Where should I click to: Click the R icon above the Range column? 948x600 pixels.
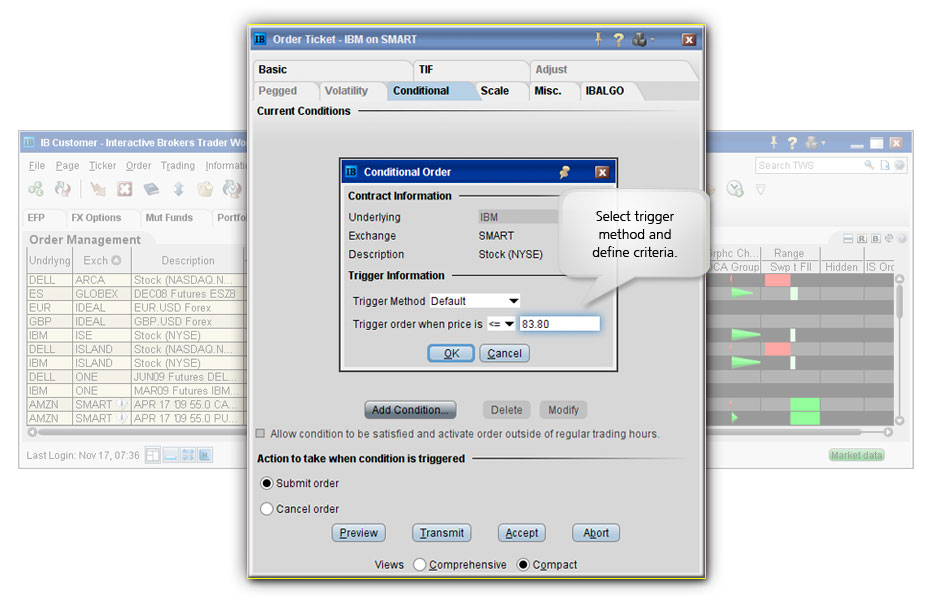click(862, 239)
